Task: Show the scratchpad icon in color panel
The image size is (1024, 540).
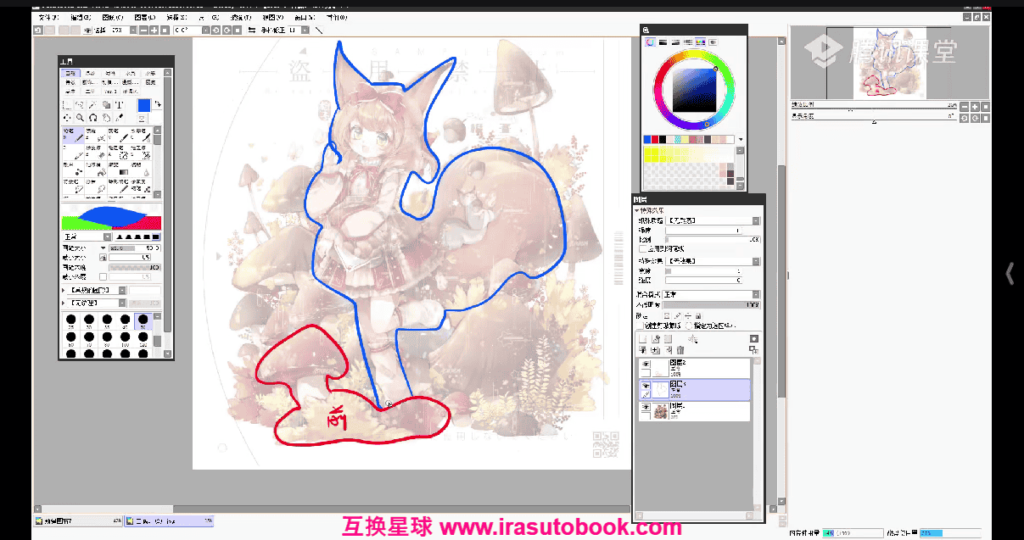Action: 712,42
